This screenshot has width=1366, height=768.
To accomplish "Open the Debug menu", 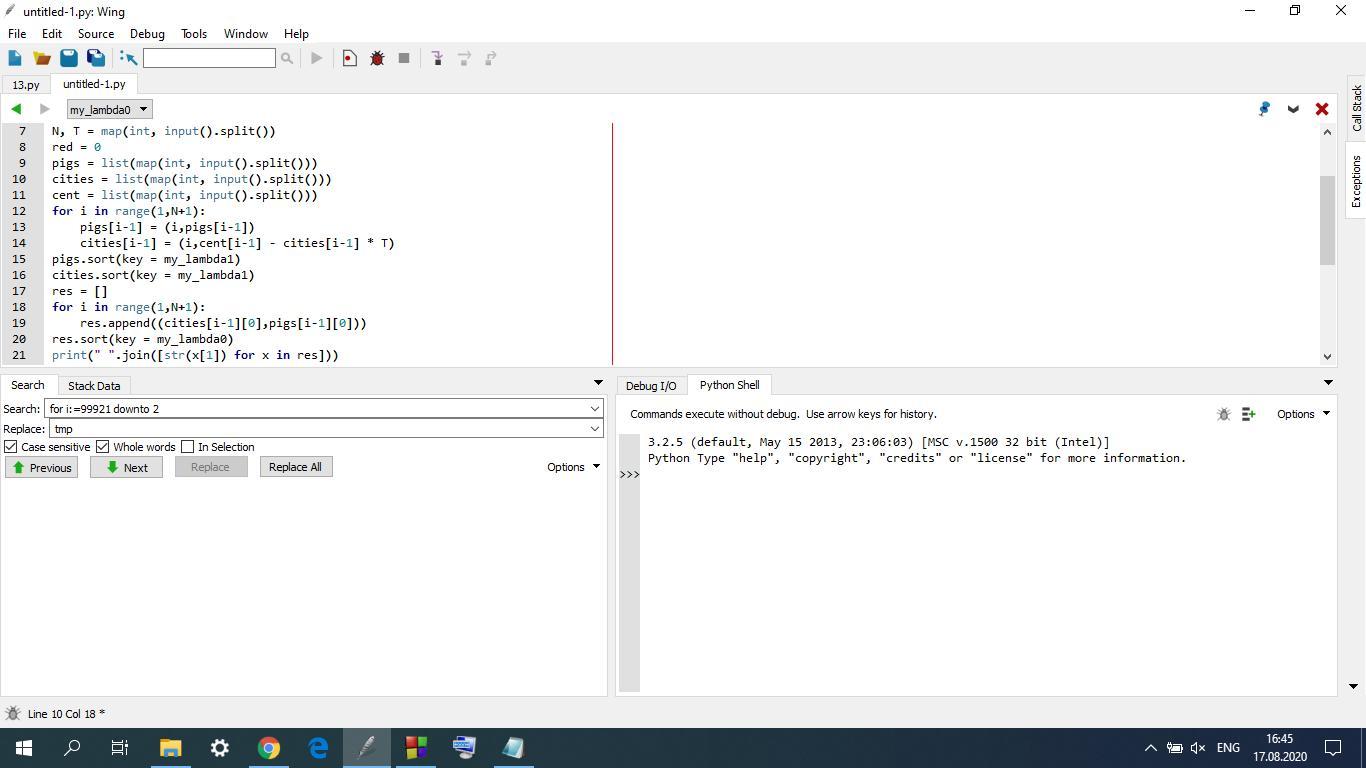I will 147,33.
